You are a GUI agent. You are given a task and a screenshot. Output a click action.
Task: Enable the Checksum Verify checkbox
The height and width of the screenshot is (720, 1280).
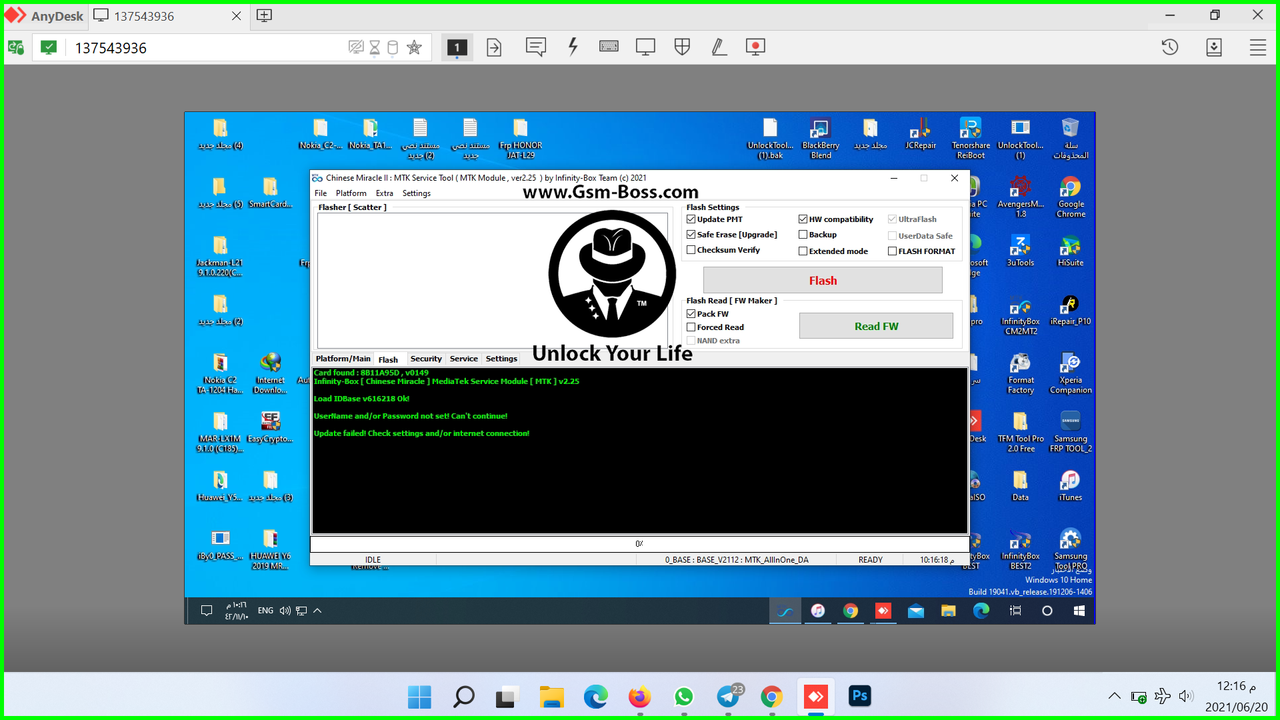(691, 250)
